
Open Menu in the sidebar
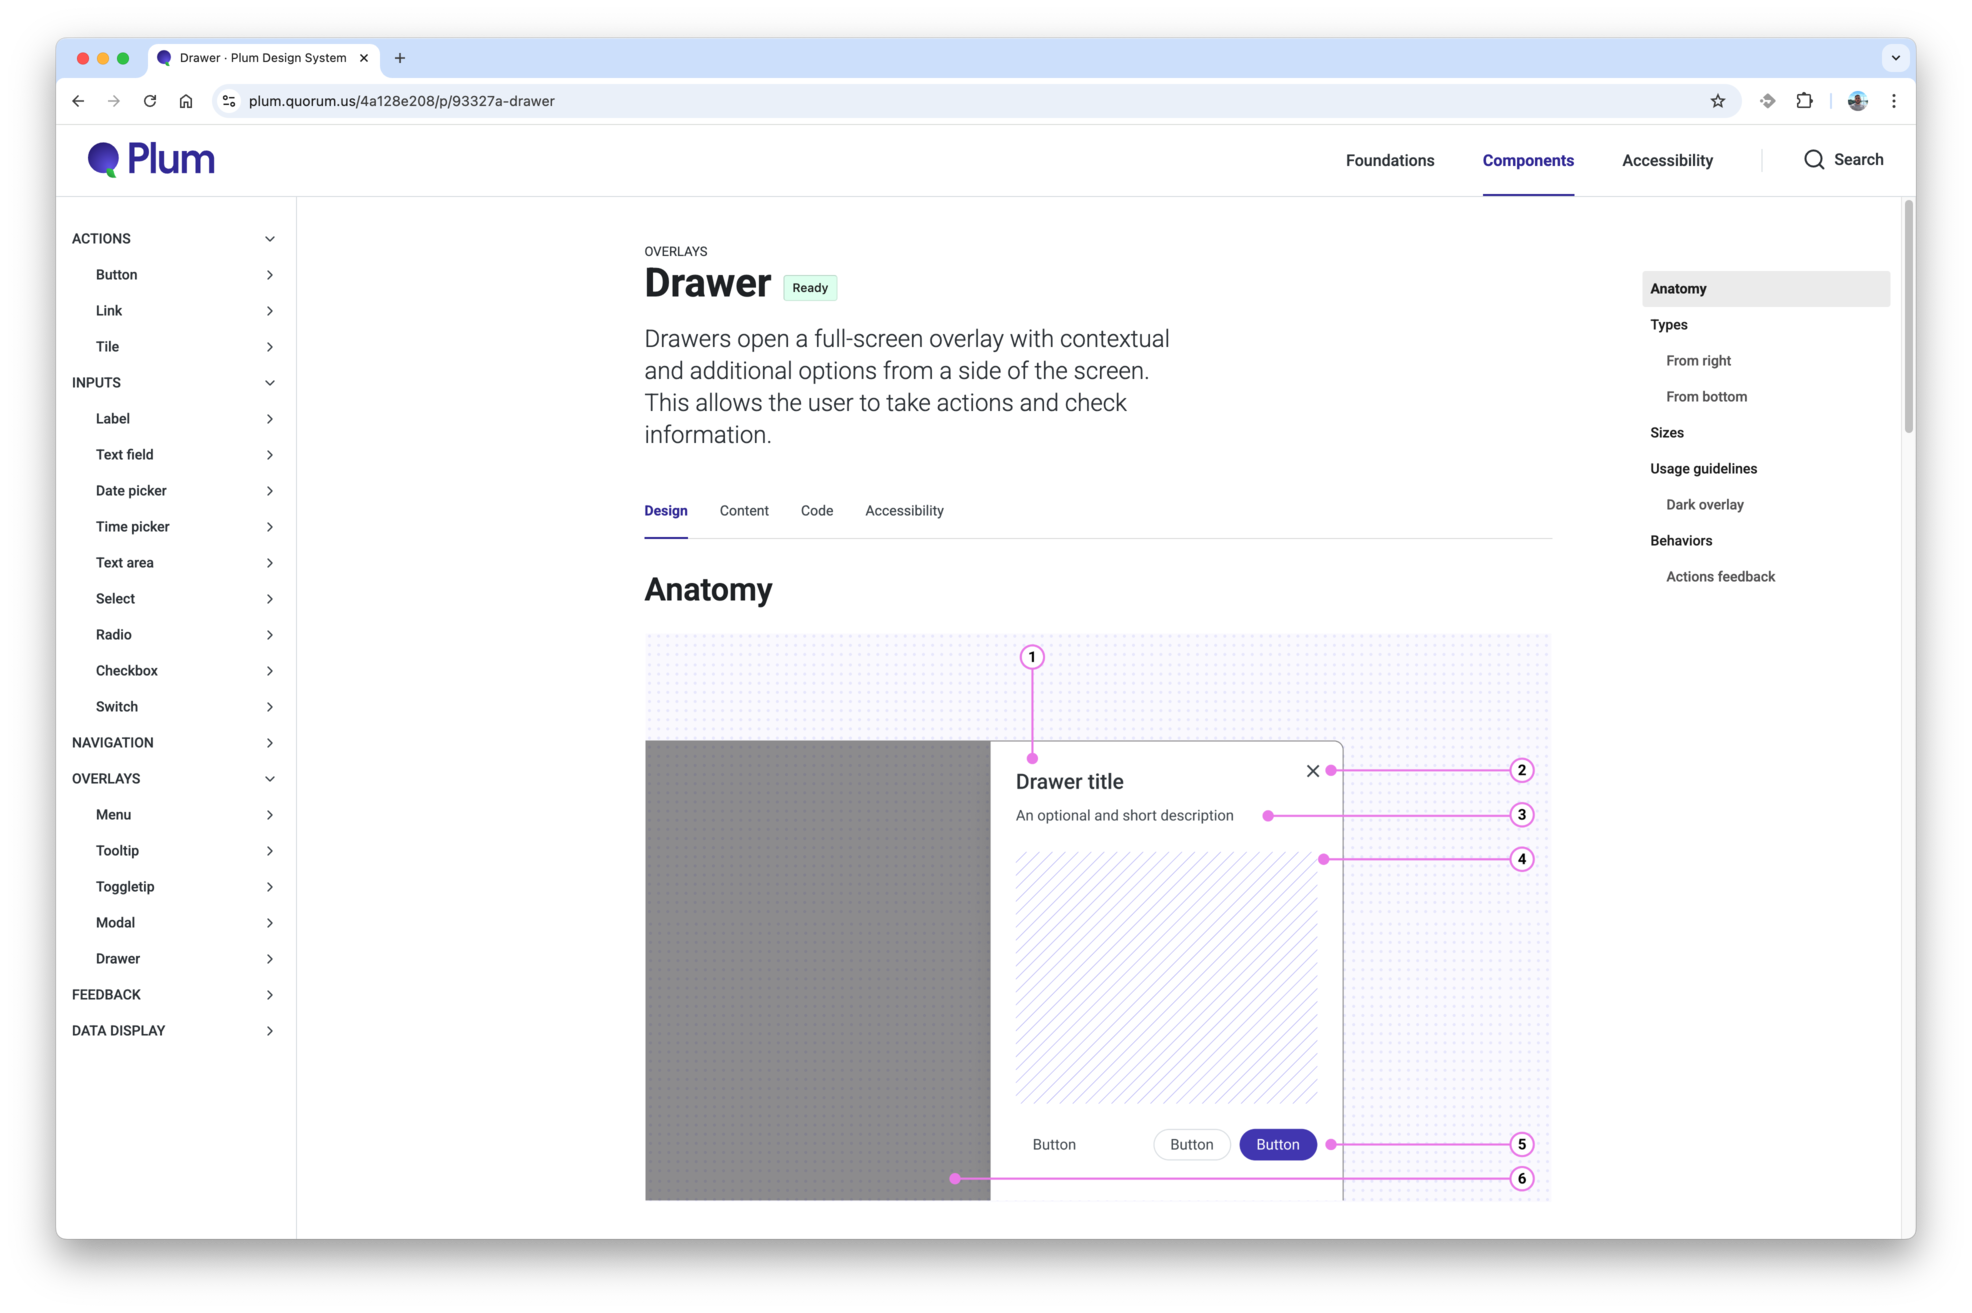tap(114, 815)
